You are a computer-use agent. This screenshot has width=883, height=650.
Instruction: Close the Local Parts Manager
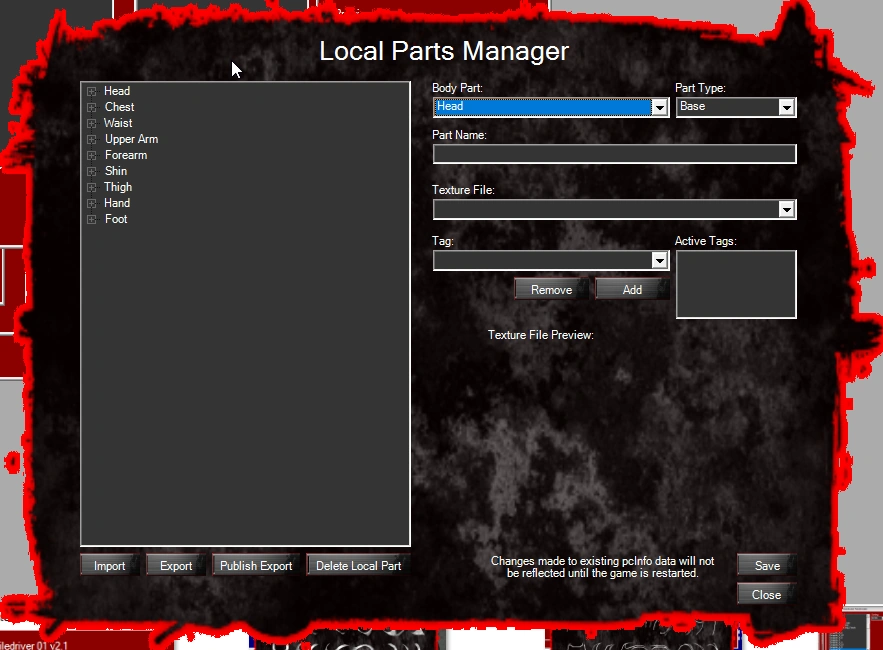764,594
